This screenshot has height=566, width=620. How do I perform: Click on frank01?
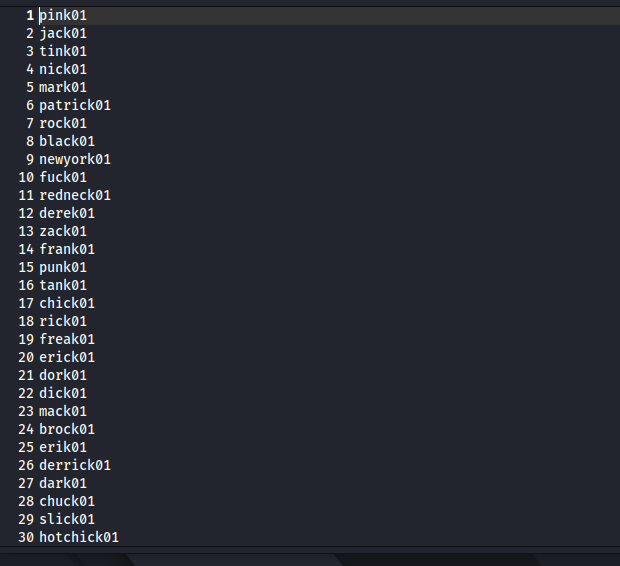pyautogui.click(x=67, y=250)
